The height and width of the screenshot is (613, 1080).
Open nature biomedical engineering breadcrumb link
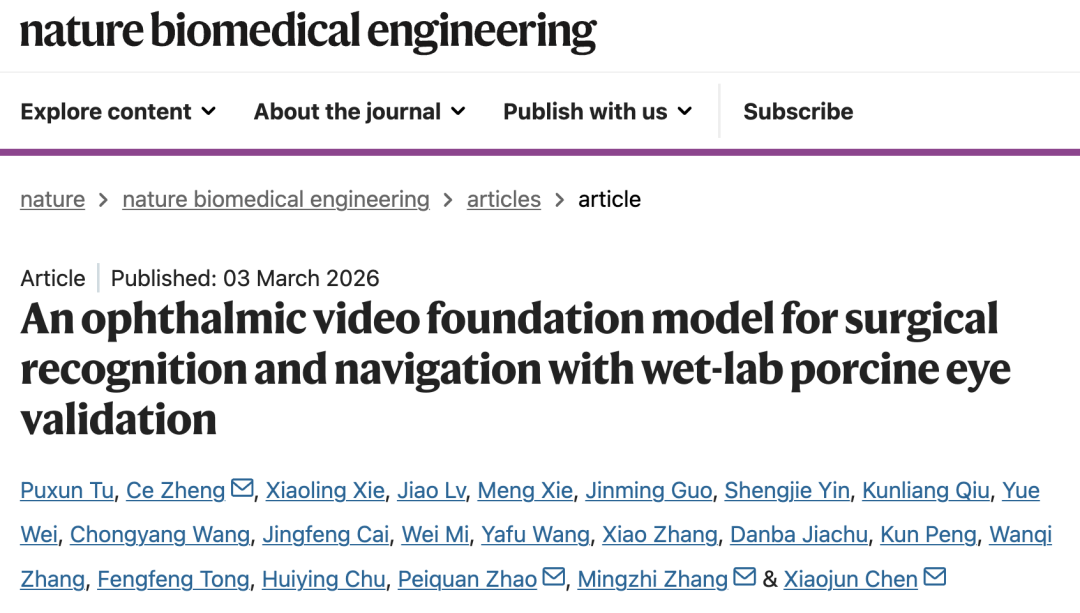(x=275, y=199)
